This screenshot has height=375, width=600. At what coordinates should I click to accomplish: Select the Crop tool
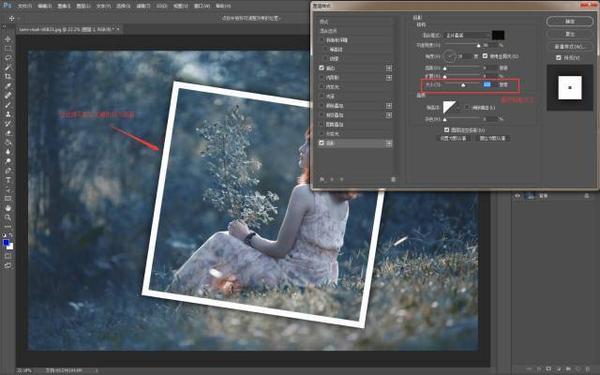coord(8,77)
